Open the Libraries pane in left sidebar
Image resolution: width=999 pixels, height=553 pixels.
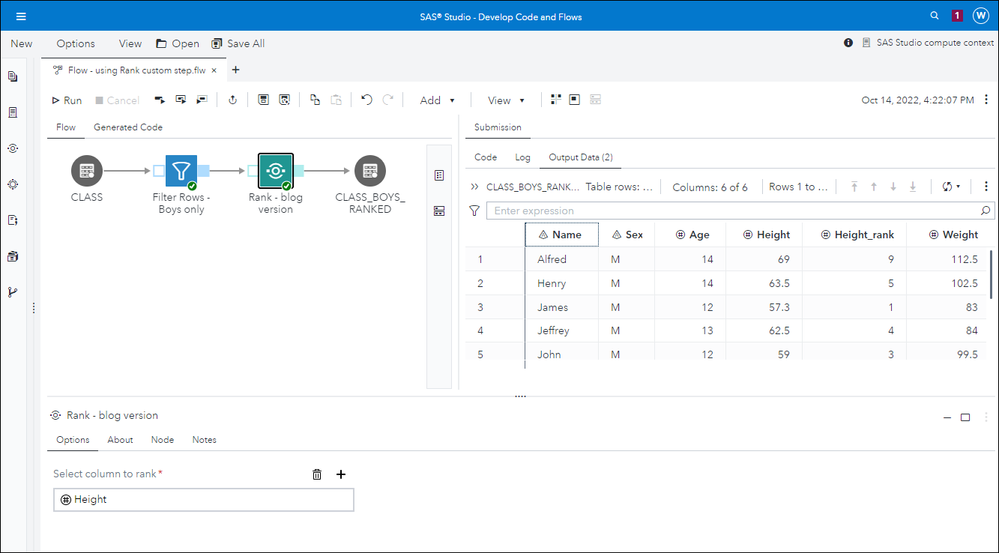pyautogui.click(x=13, y=256)
